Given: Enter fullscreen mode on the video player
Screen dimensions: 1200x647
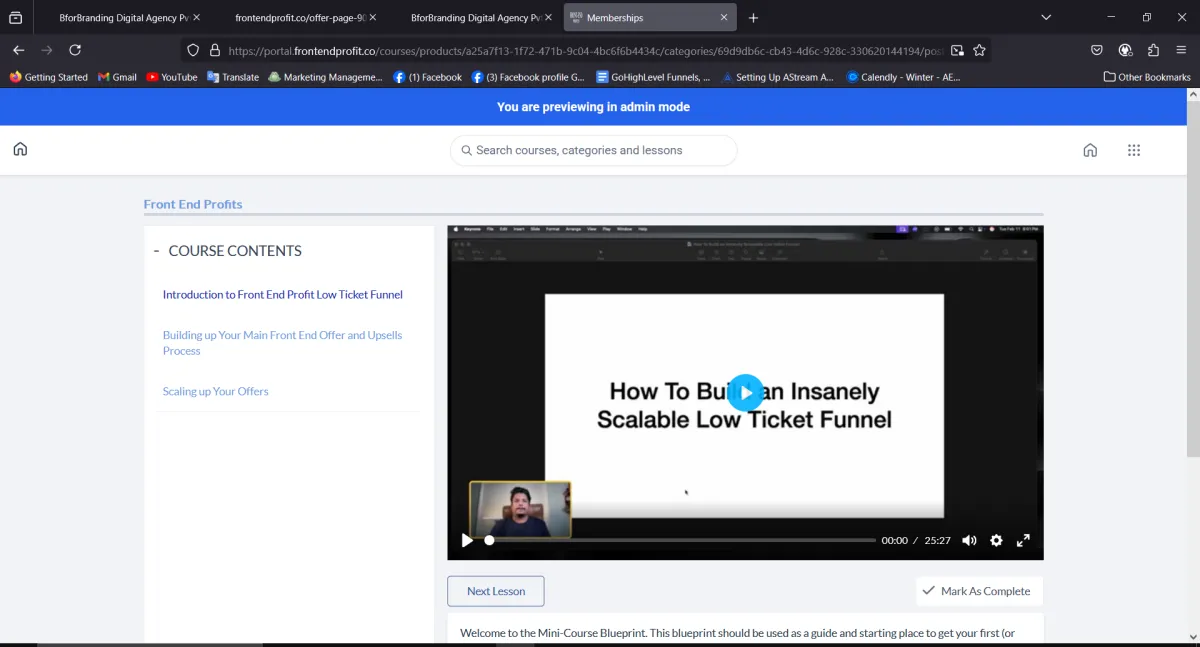Looking at the screenshot, I should (x=1023, y=540).
